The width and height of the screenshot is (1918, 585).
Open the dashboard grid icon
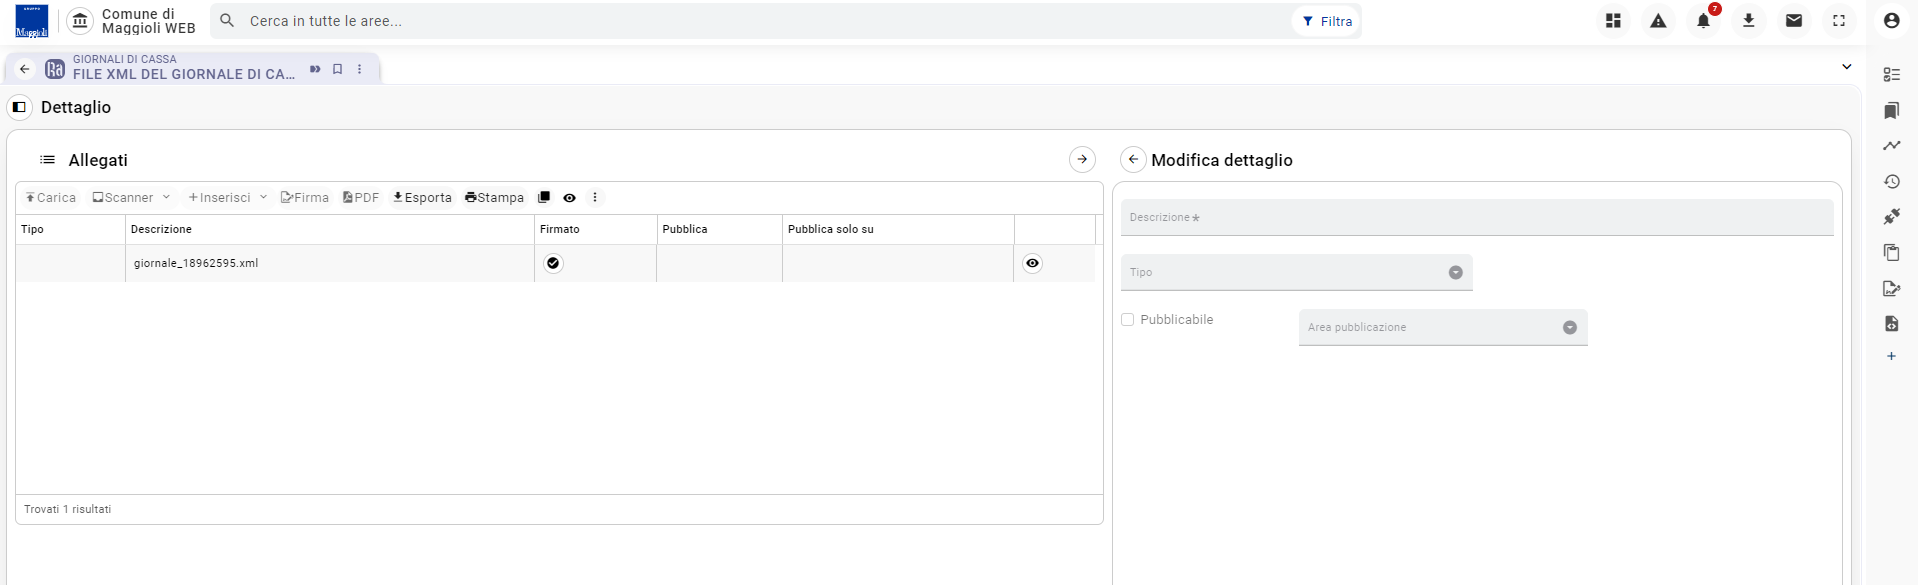tap(1613, 21)
